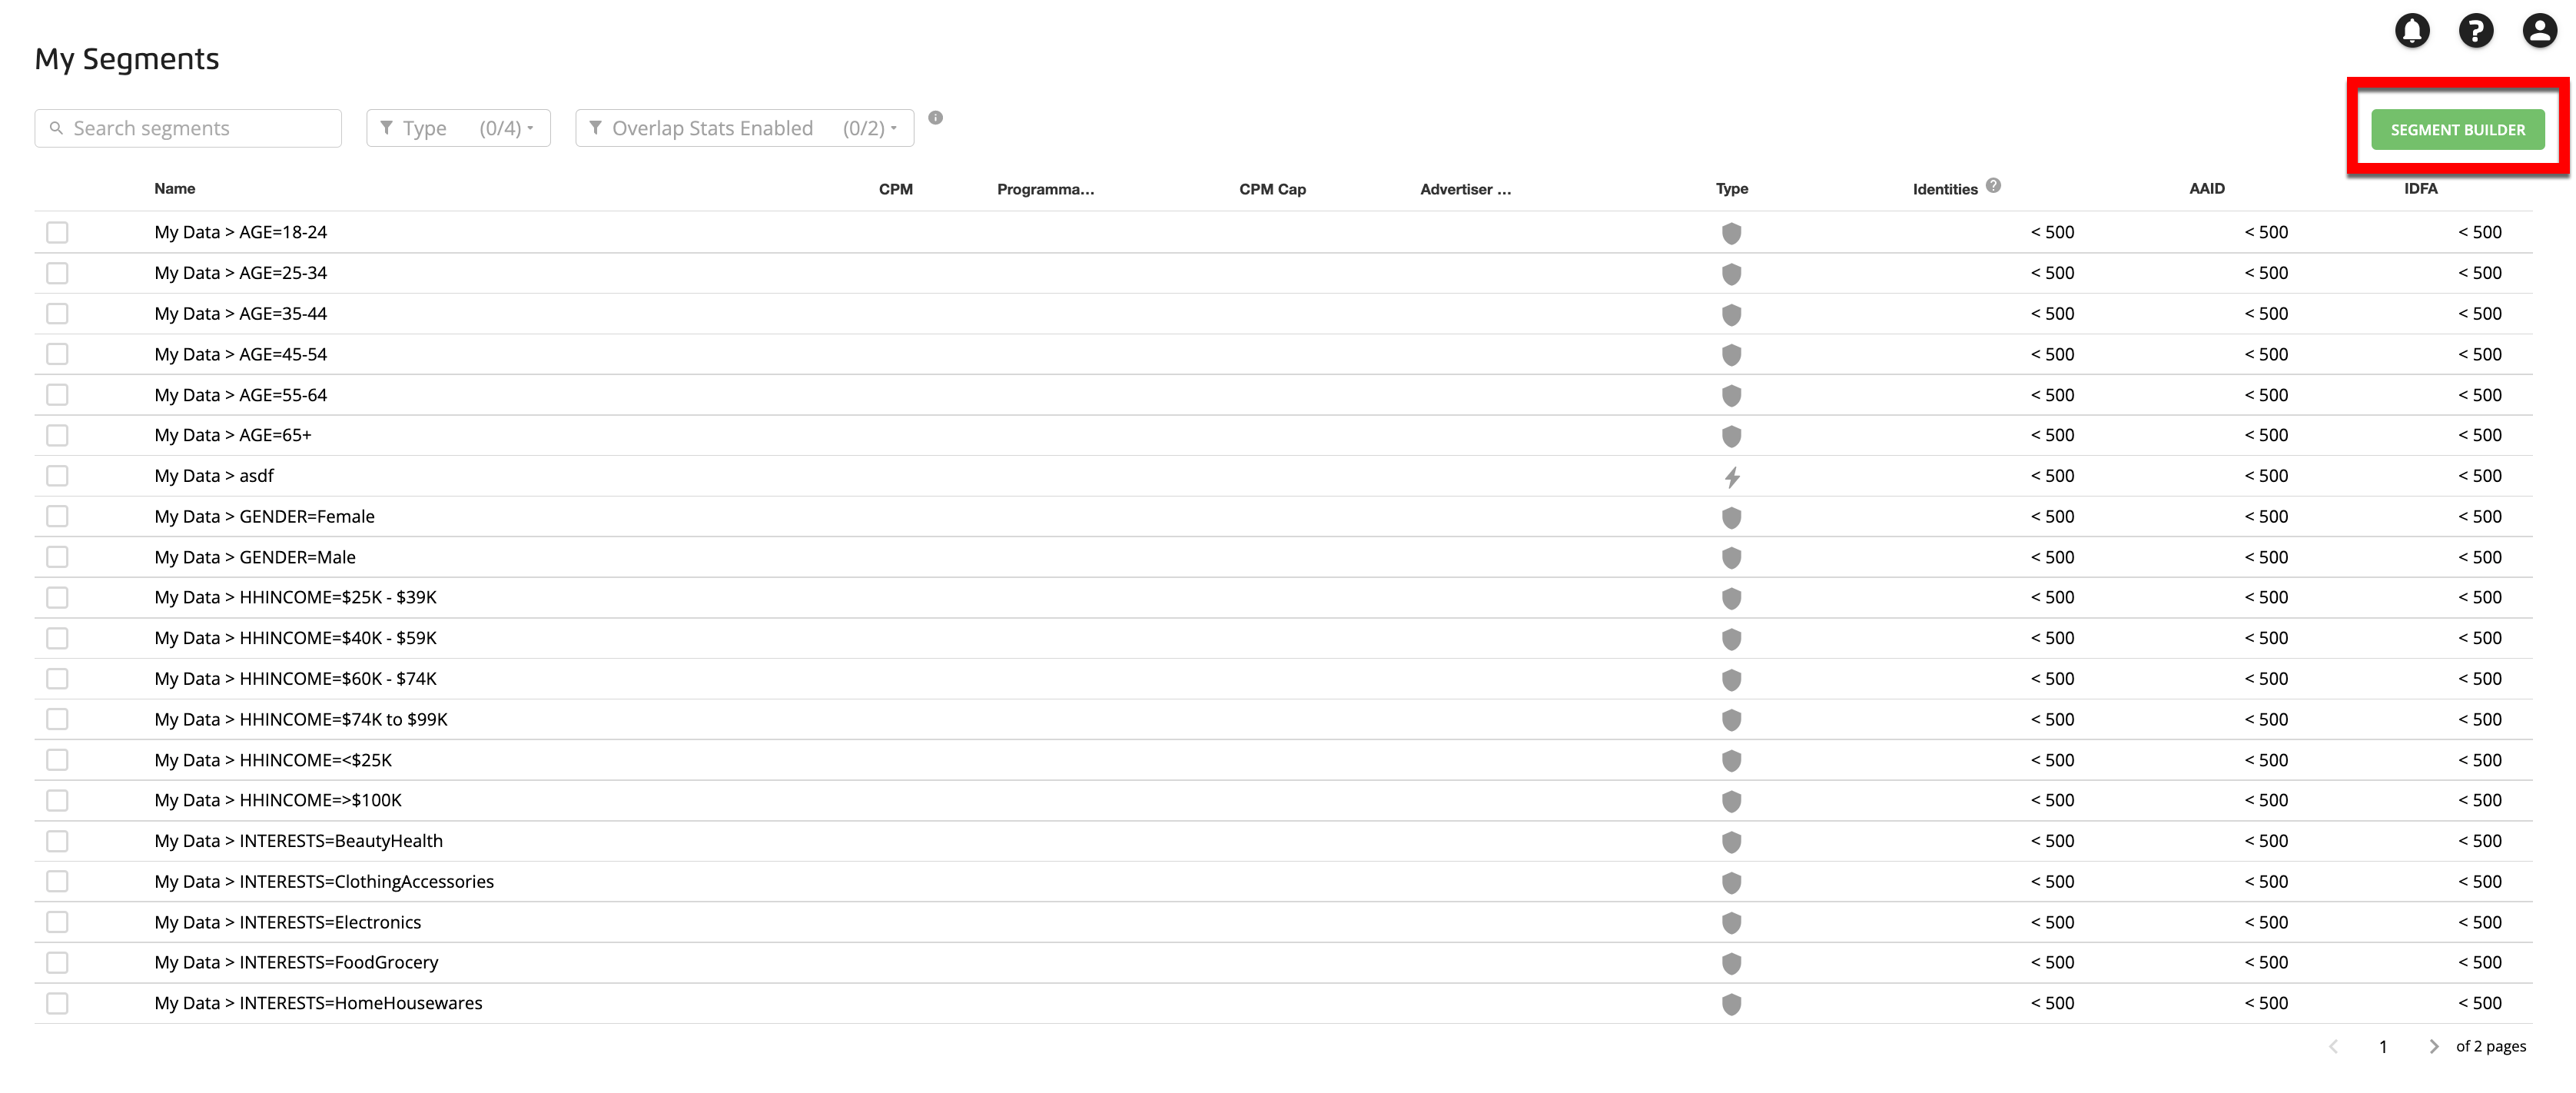The height and width of the screenshot is (1093, 2576).
Task: Check the HHINCOME=$40K - $59K row checkbox
Action: [x=57, y=638]
